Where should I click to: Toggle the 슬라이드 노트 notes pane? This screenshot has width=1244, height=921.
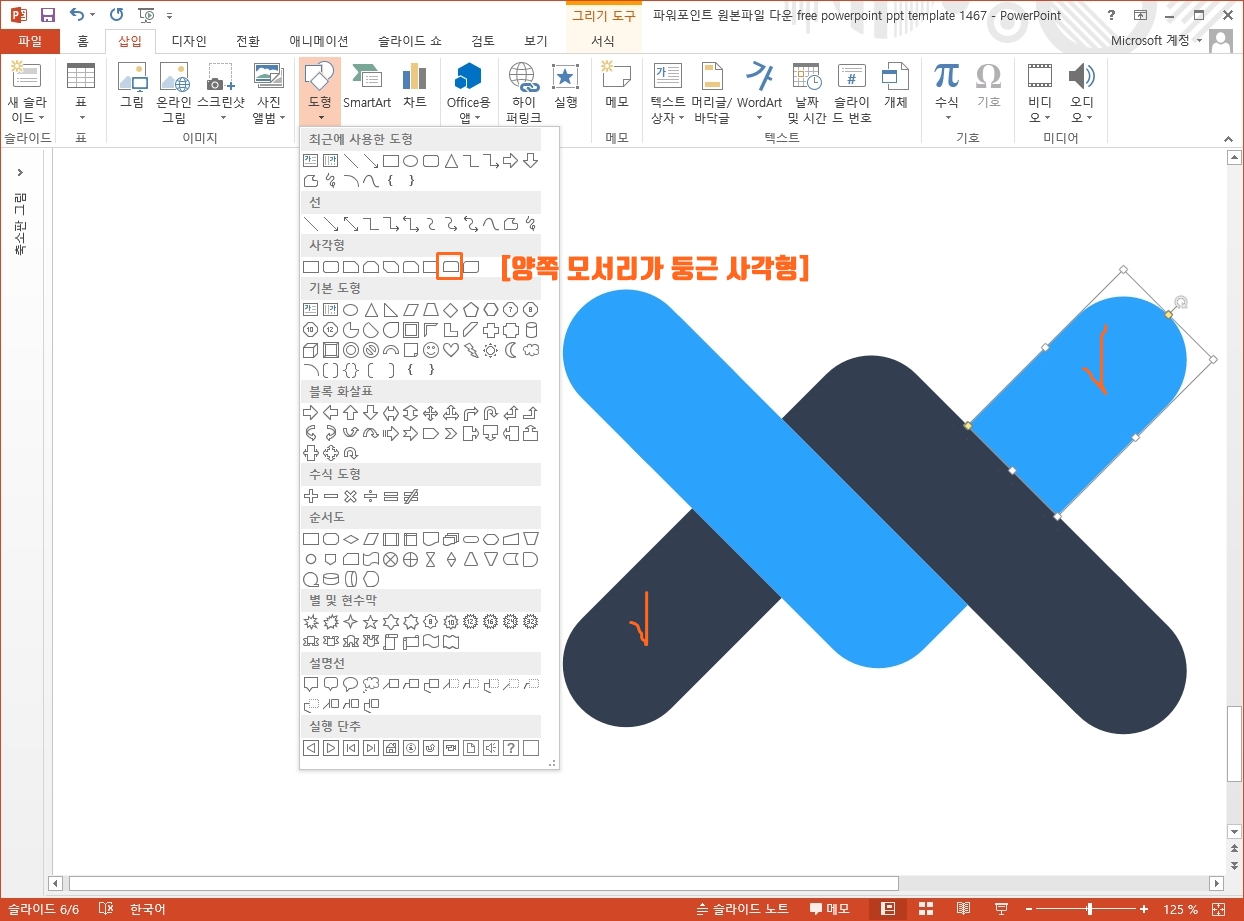[743, 909]
